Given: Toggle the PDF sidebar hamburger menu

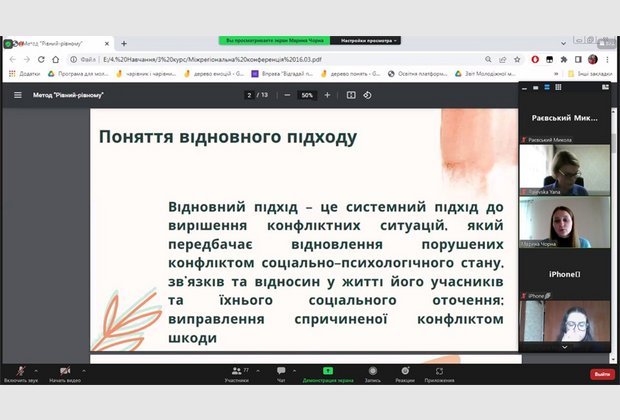Looking at the screenshot, I should (x=18, y=95).
